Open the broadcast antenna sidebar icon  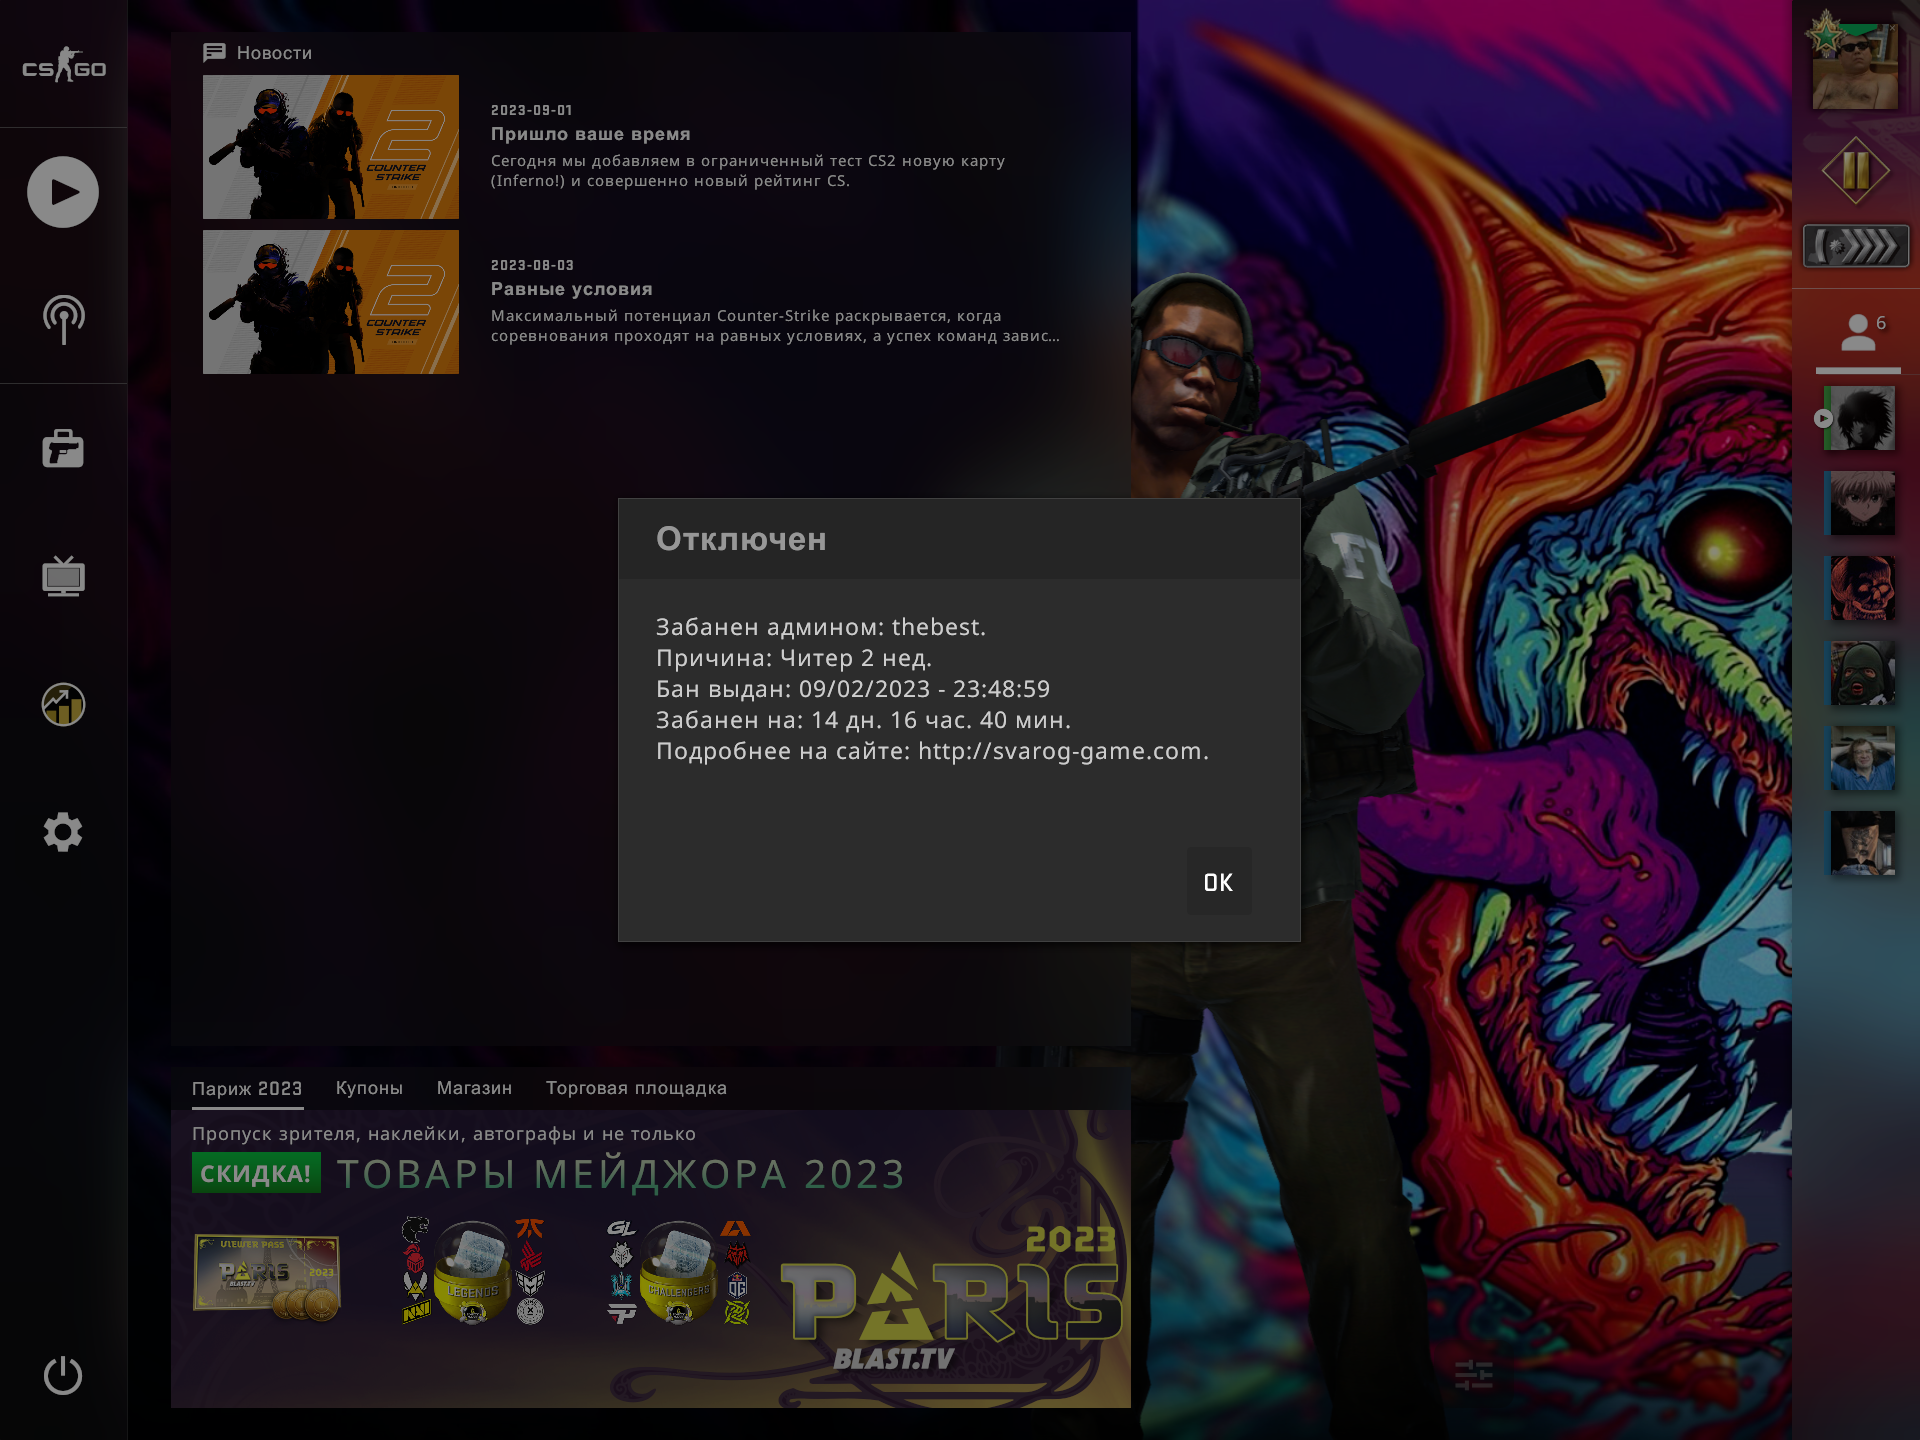coord(64,320)
